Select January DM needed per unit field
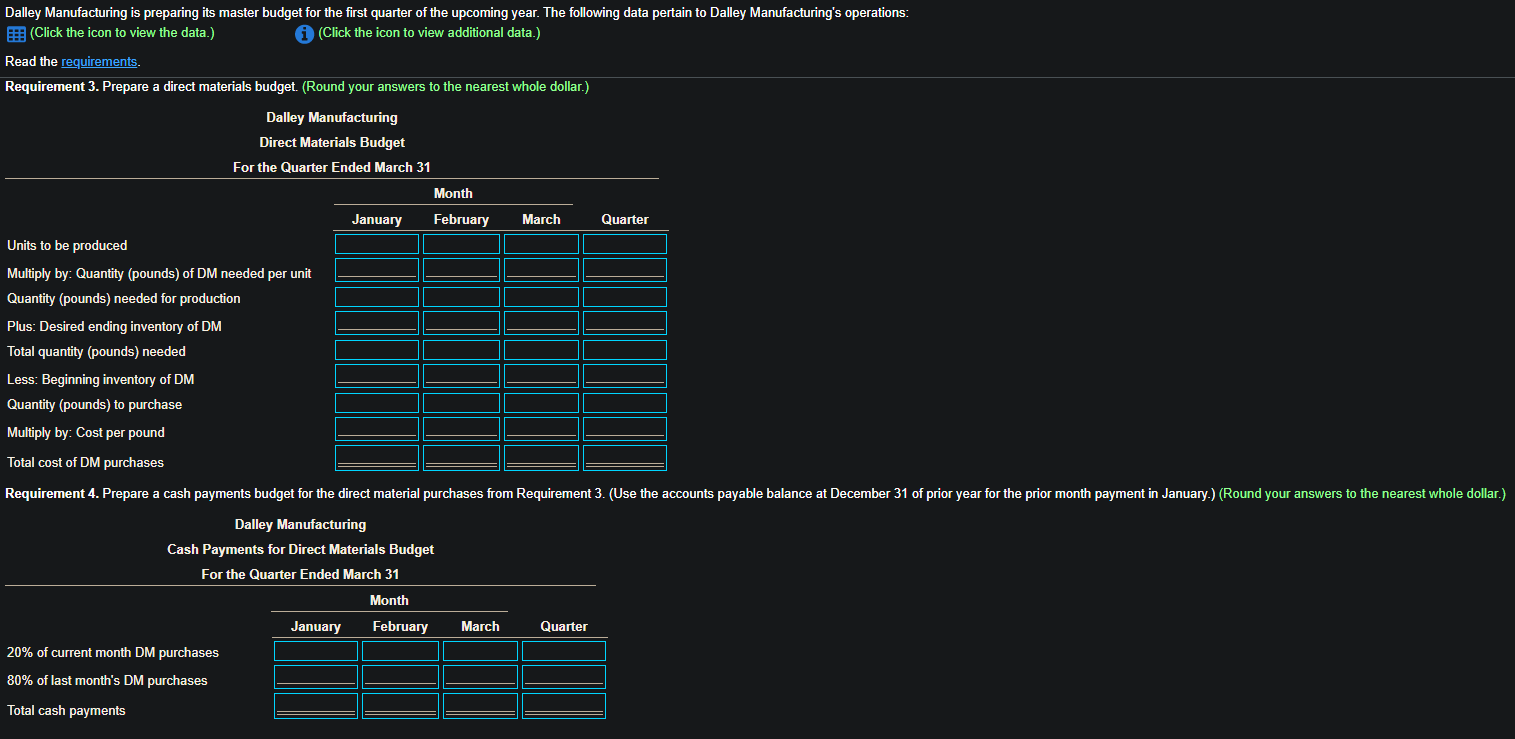This screenshot has height=739, width=1515. coord(377,270)
